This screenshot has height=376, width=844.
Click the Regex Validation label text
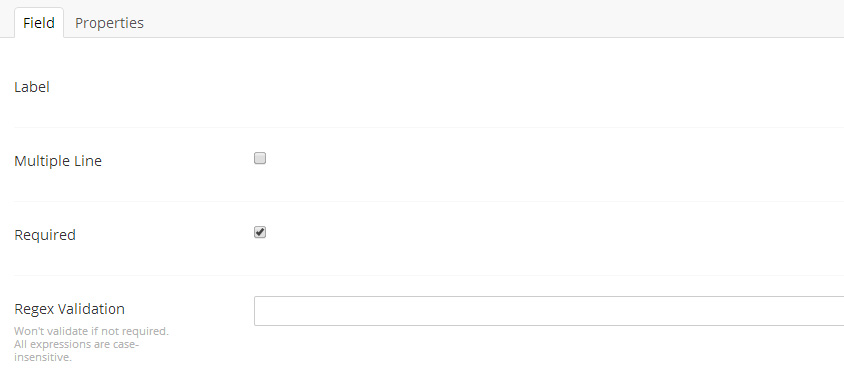[69, 309]
